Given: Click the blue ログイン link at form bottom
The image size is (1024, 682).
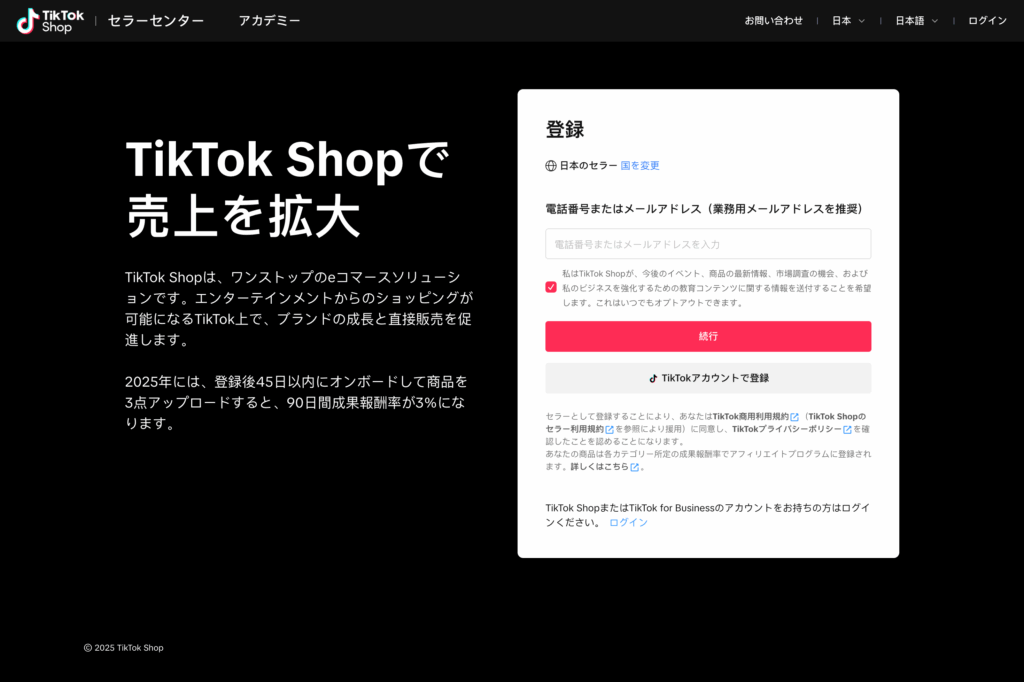Looking at the screenshot, I should point(628,523).
